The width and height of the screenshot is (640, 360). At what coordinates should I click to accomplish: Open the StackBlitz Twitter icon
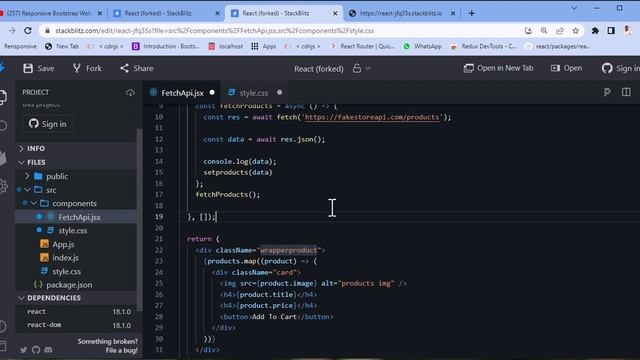pos(23,350)
